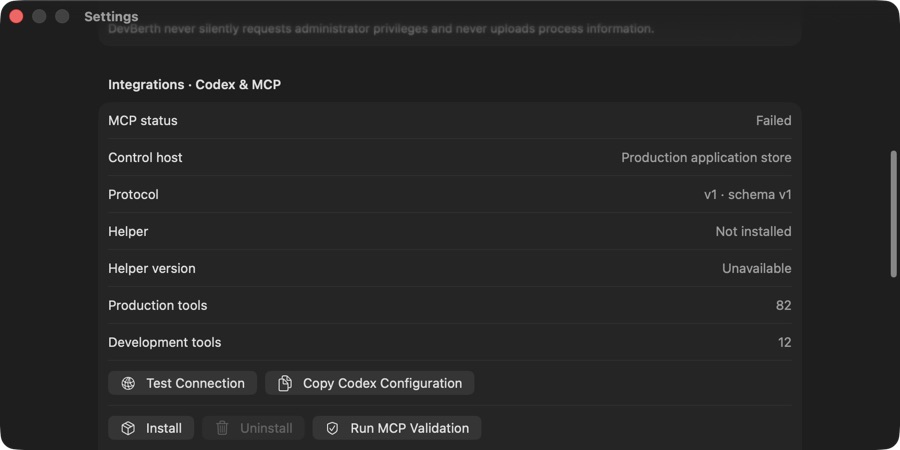900x450 pixels.
Task: Click the trash icon on Uninstall
Action: 222,429
